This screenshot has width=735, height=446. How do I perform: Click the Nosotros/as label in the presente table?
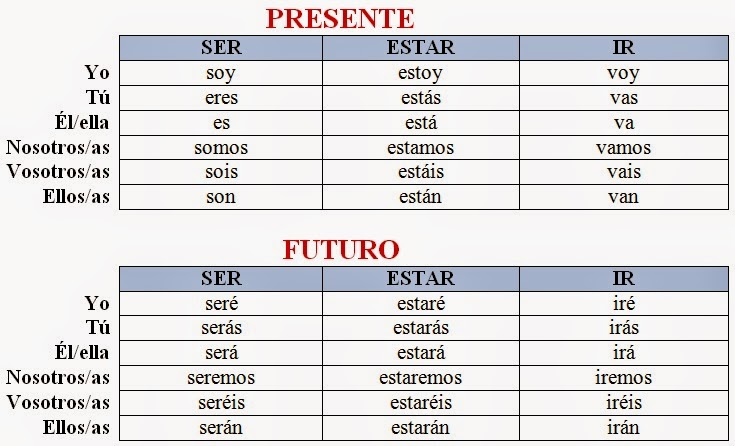[x=57, y=148]
